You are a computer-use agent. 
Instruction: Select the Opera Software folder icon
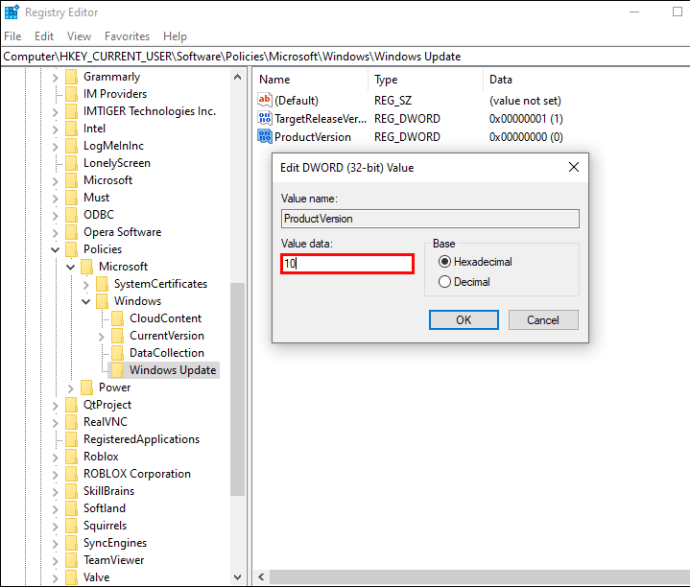pos(71,232)
